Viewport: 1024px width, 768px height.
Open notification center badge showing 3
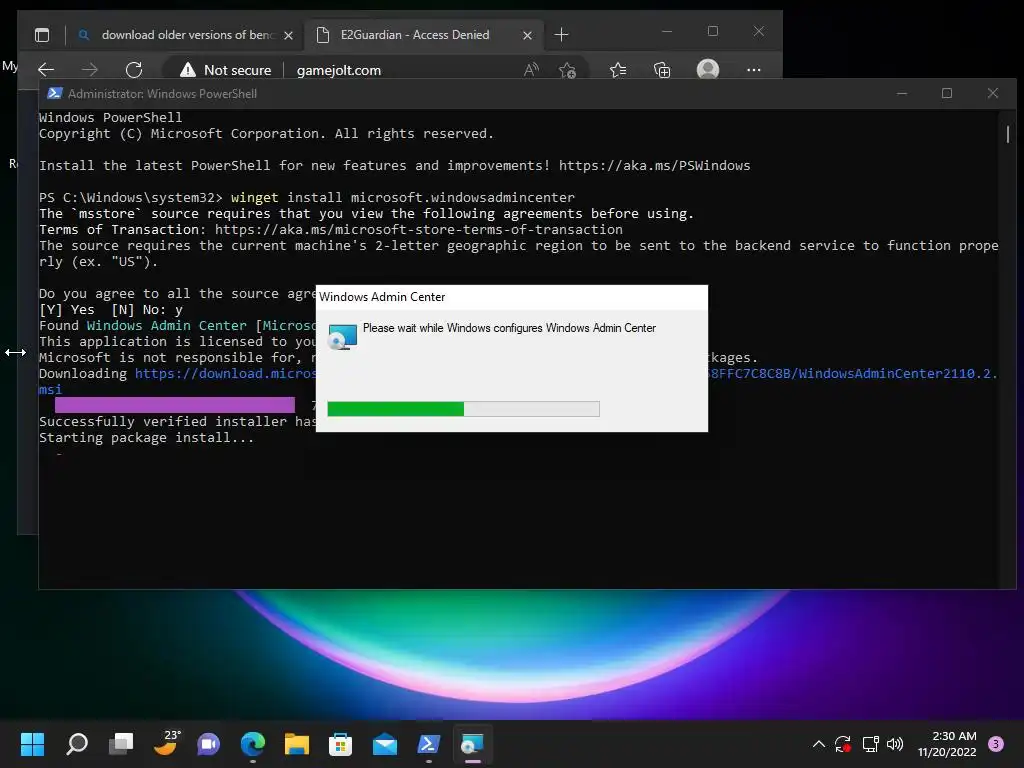[996, 744]
